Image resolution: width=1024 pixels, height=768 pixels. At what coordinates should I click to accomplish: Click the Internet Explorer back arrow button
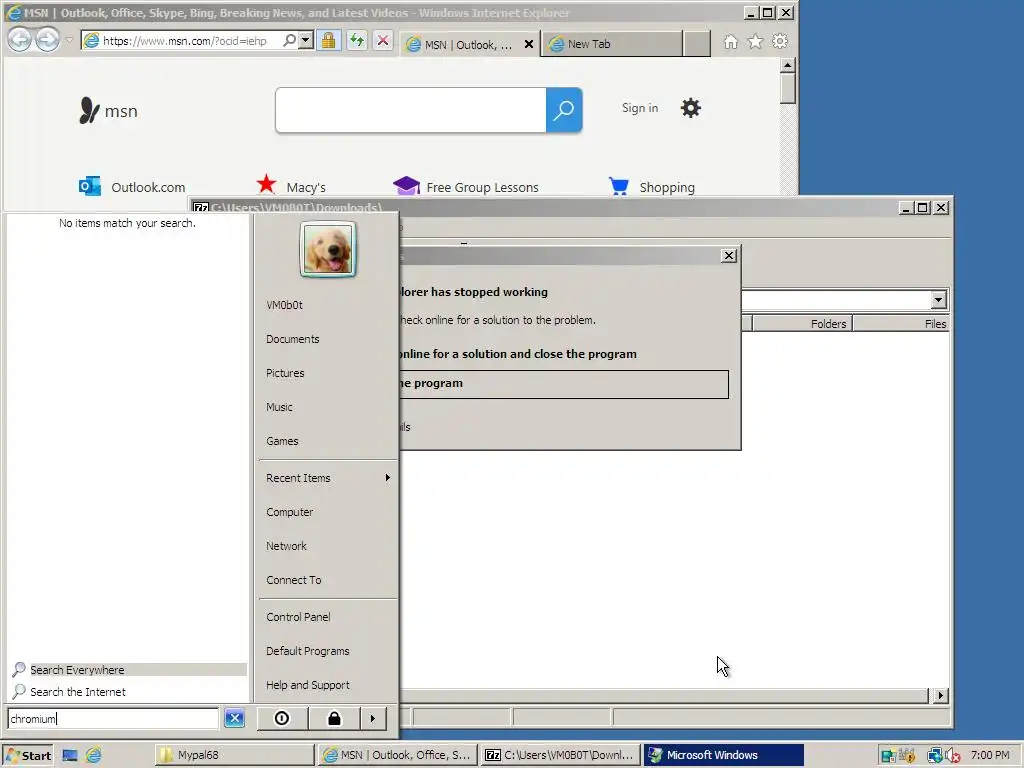(x=20, y=40)
